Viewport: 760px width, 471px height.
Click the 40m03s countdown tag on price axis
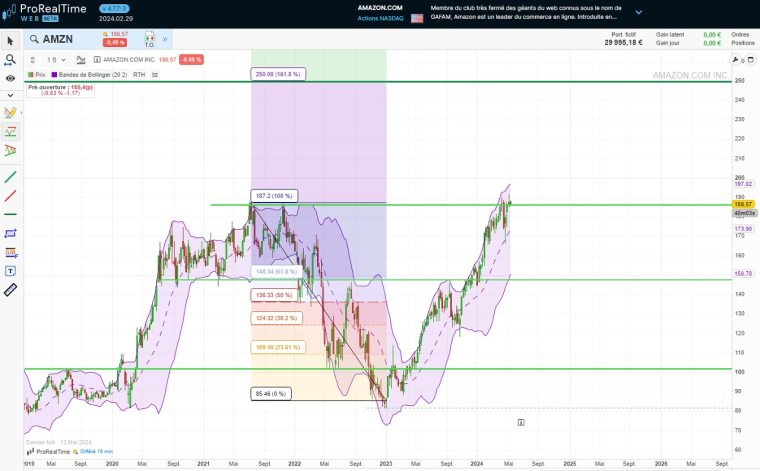(x=744, y=213)
